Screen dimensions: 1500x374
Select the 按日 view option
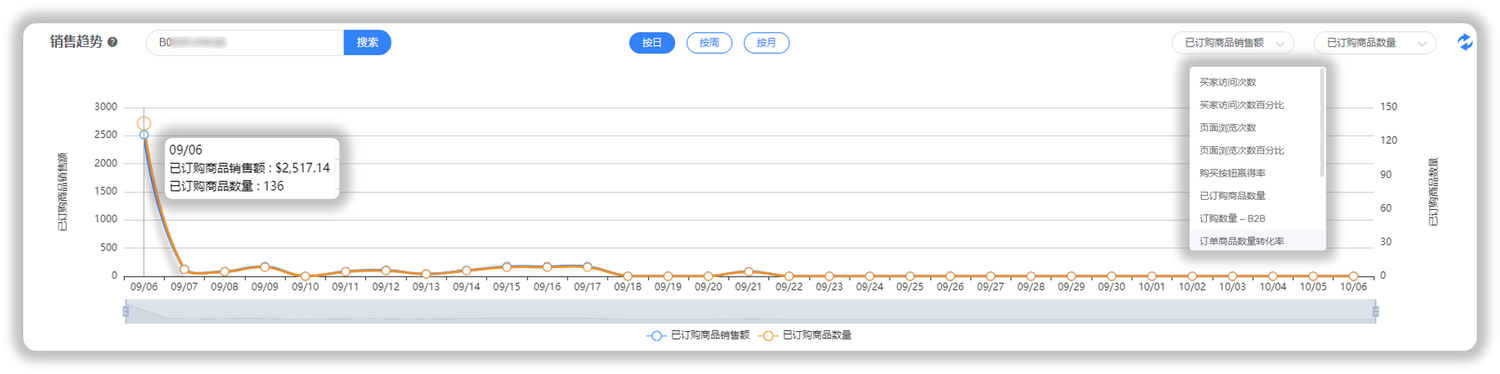tap(652, 43)
